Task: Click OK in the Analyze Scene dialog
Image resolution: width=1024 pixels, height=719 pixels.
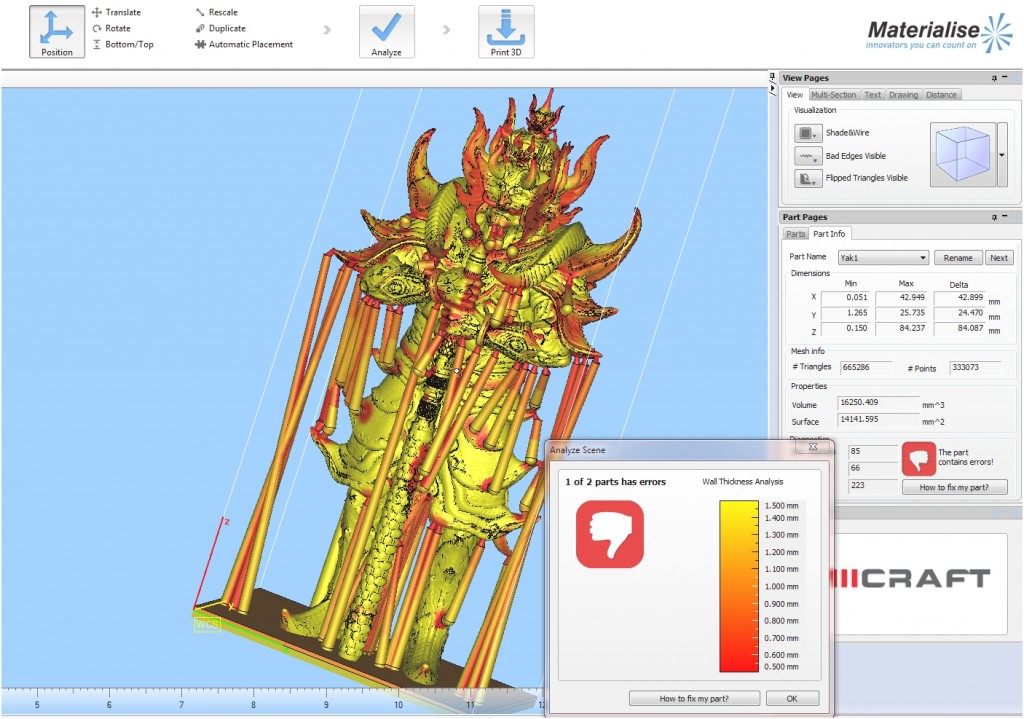Action: click(792, 698)
